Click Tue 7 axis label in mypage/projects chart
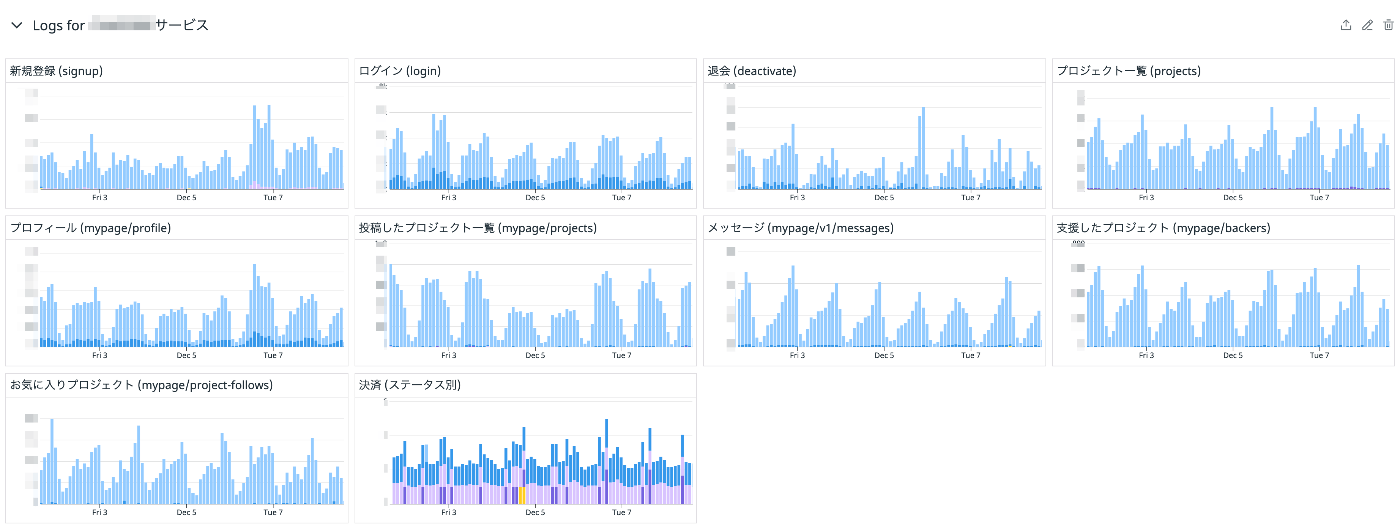This screenshot has width=1400, height=531. 621,355
